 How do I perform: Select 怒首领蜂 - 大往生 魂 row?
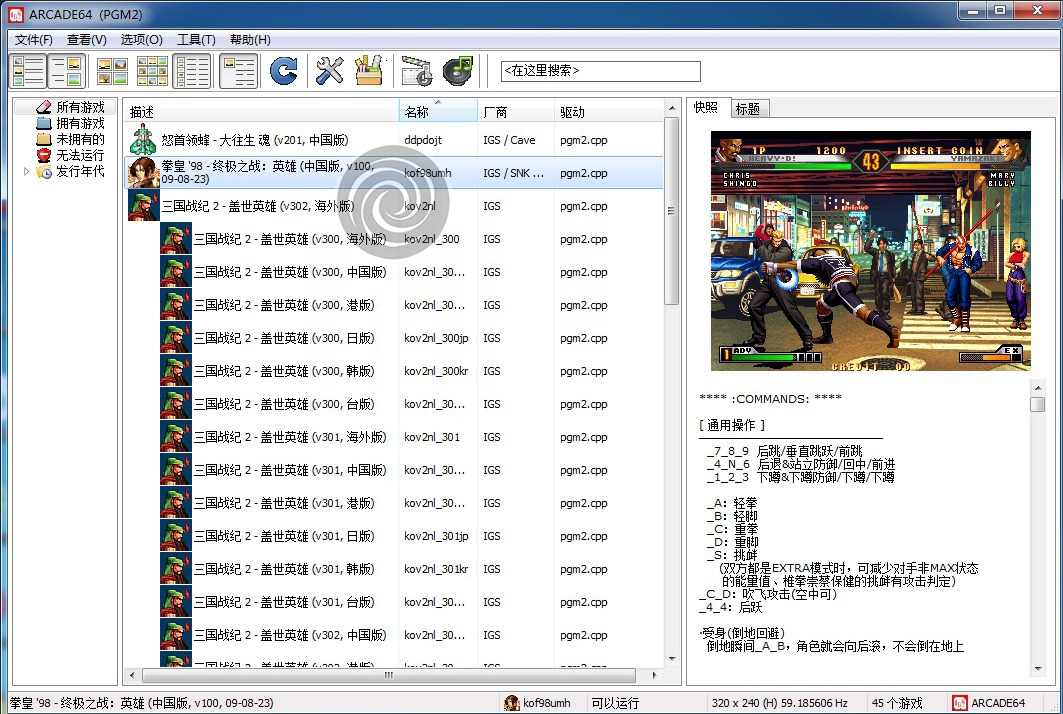click(393, 140)
